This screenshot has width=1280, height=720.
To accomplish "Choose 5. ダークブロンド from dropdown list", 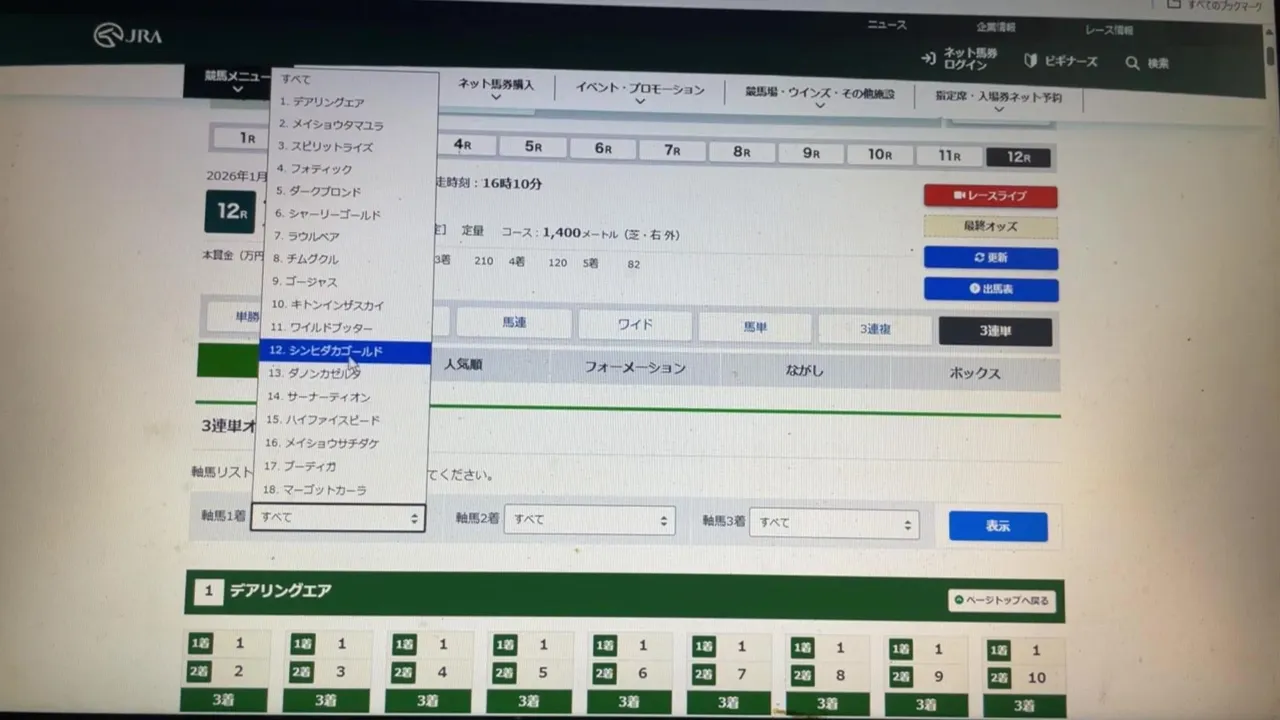I will (x=350, y=192).
